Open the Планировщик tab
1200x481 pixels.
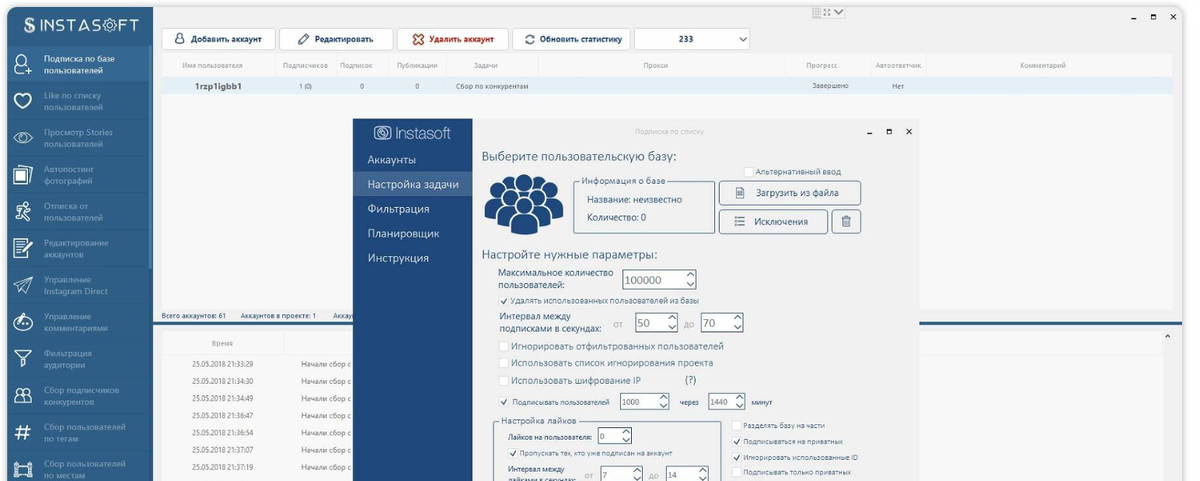(x=403, y=233)
